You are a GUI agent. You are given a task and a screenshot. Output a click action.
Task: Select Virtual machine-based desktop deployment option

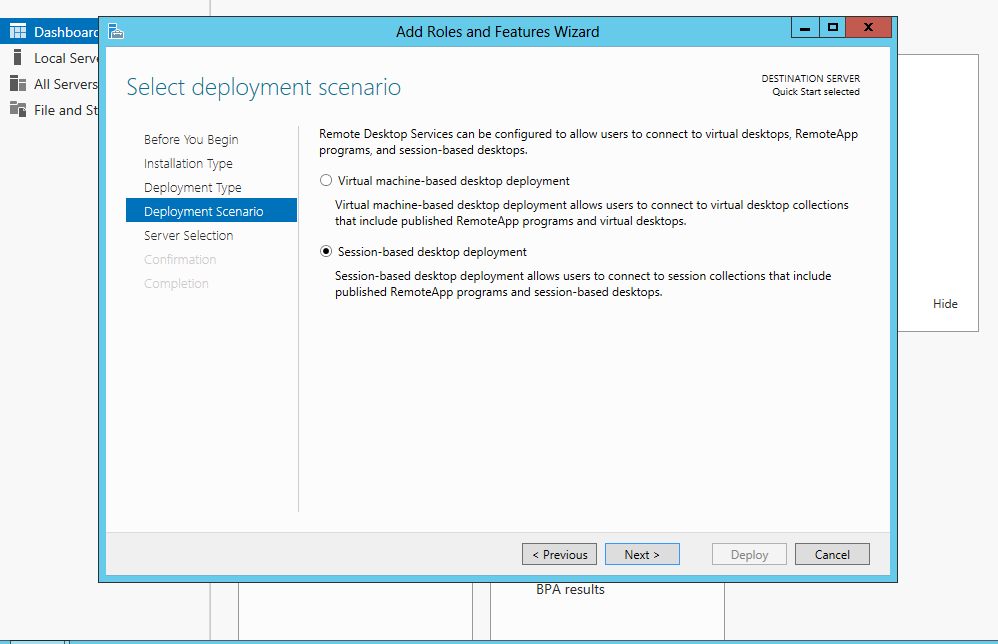326,180
